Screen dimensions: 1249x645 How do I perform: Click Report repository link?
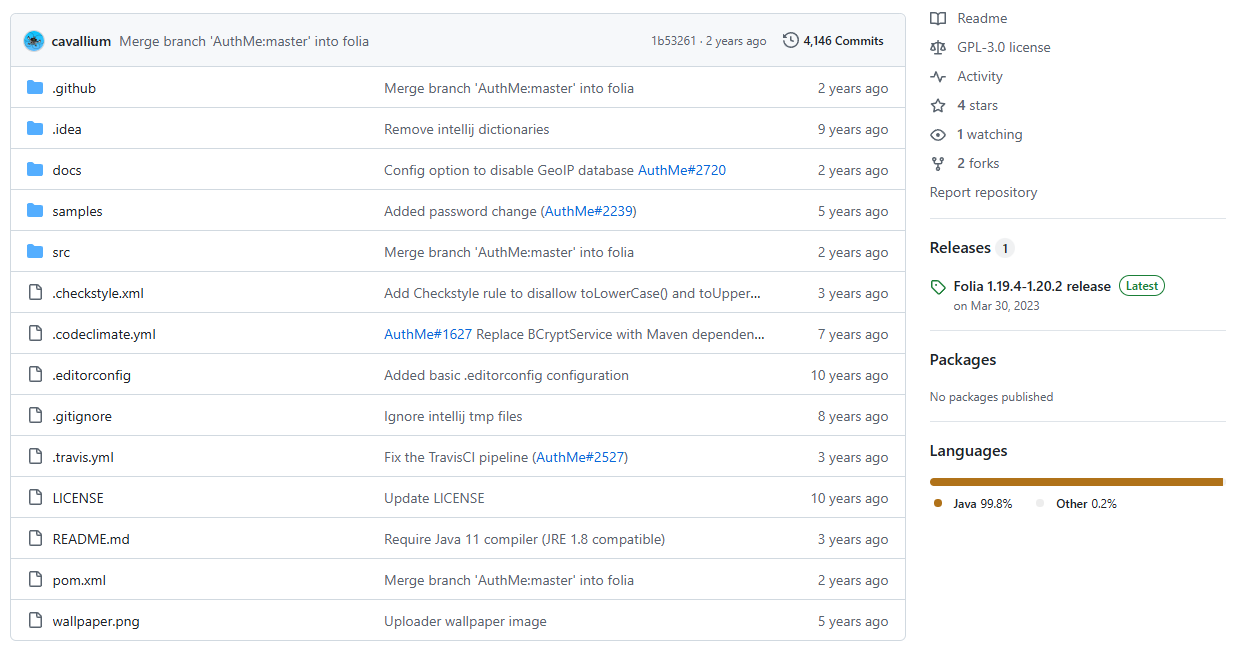tap(983, 192)
